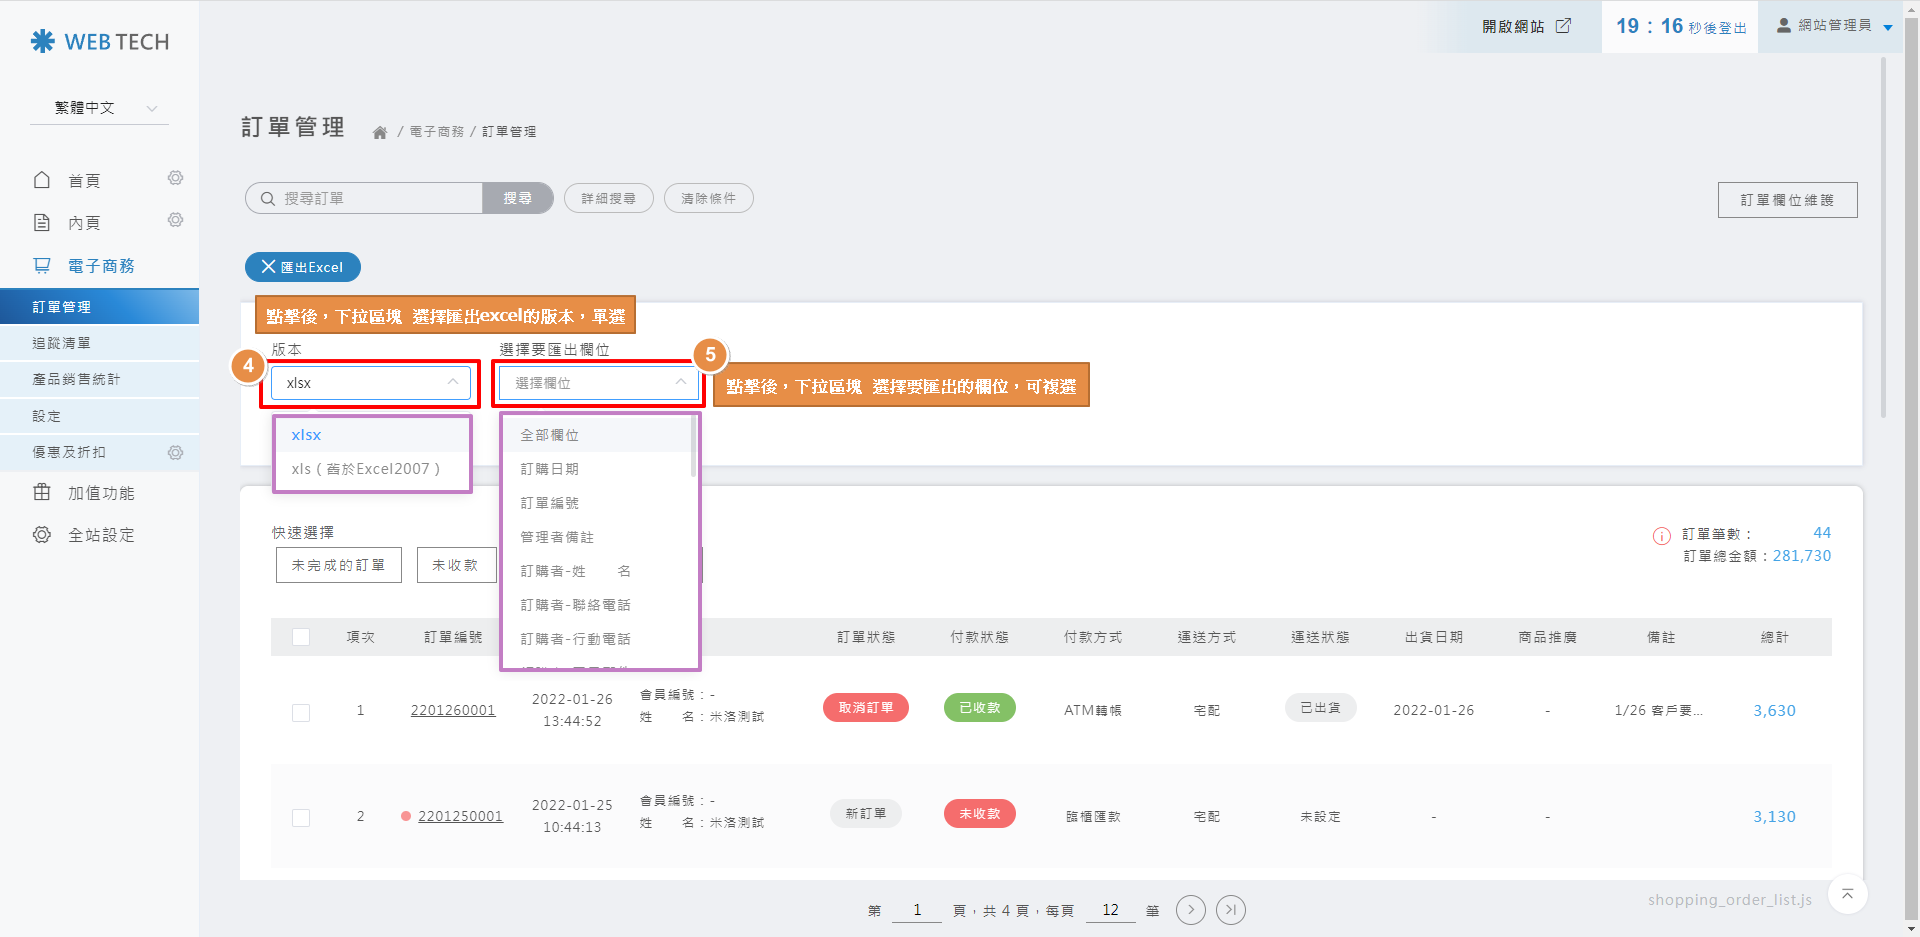Toggle the select-all checkbox in table header

point(301,637)
